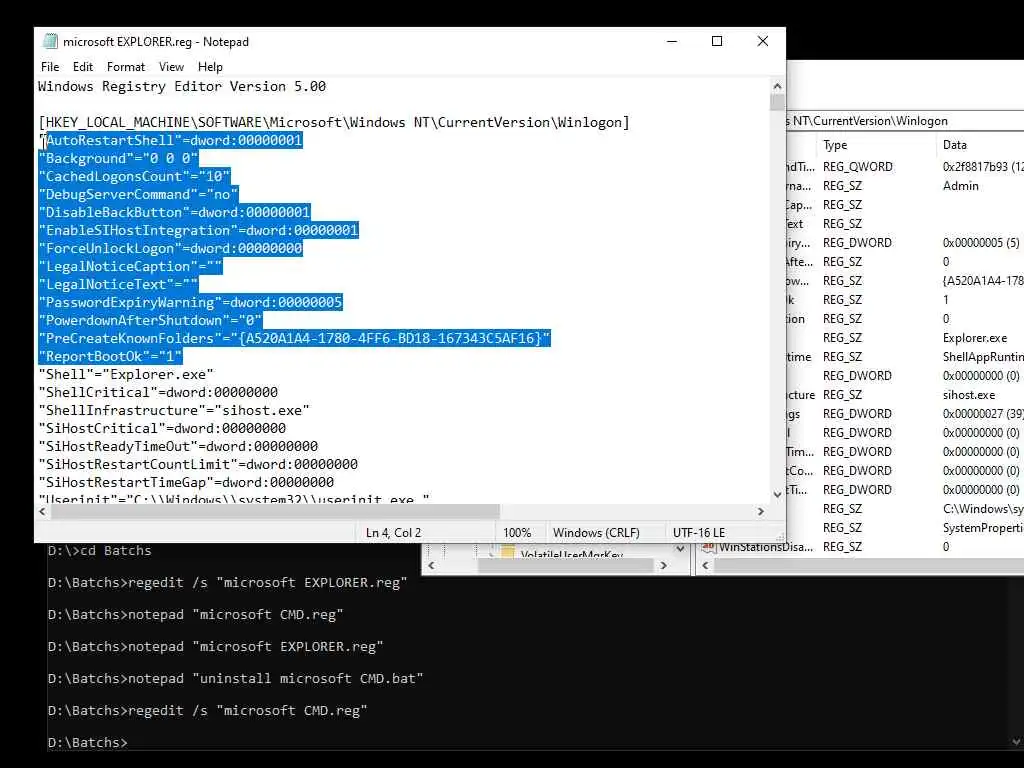
Task: Click the HKEY_LOCAL_MACHINE Winlogon key path line
Action: [334, 122]
